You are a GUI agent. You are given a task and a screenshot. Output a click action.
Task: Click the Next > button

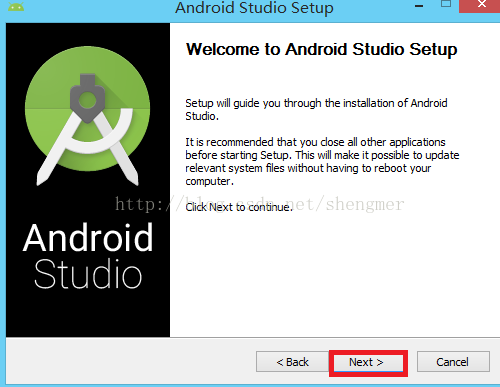point(366,362)
